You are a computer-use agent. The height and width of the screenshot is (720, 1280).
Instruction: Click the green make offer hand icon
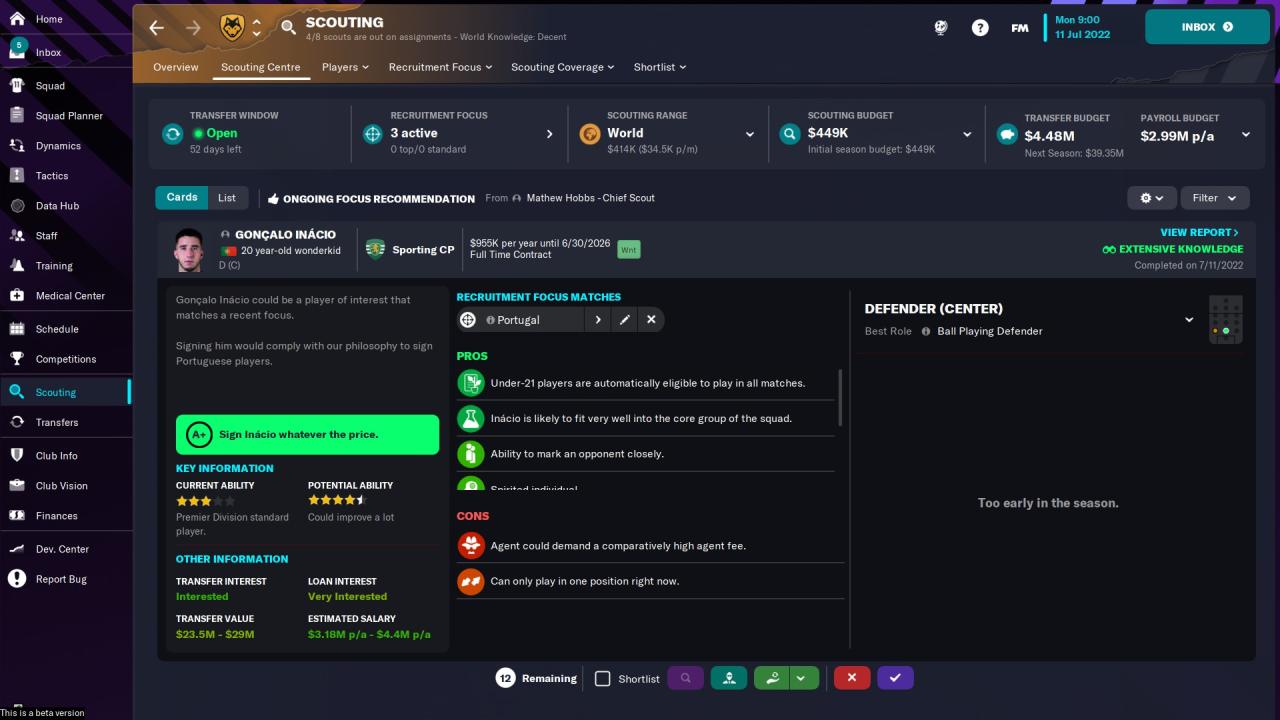point(771,678)
